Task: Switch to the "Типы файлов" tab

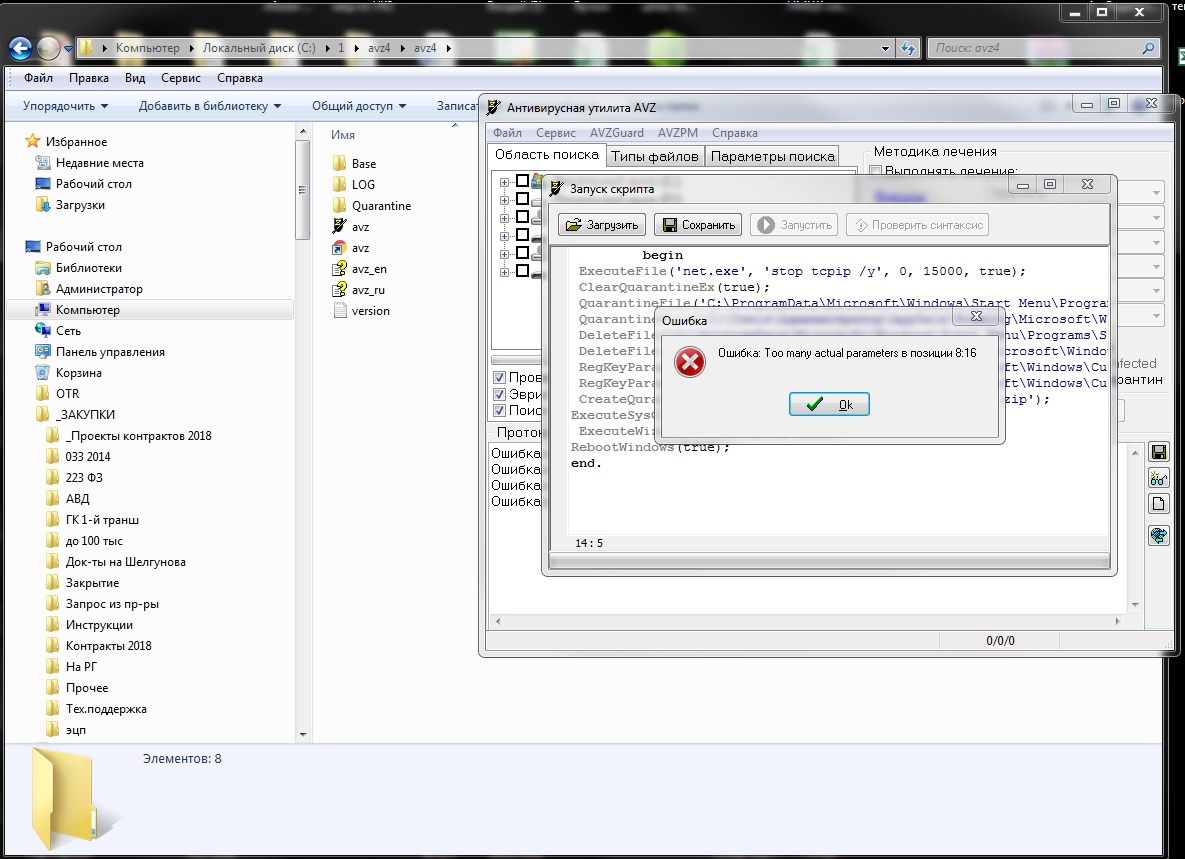Action: [655, 156]
